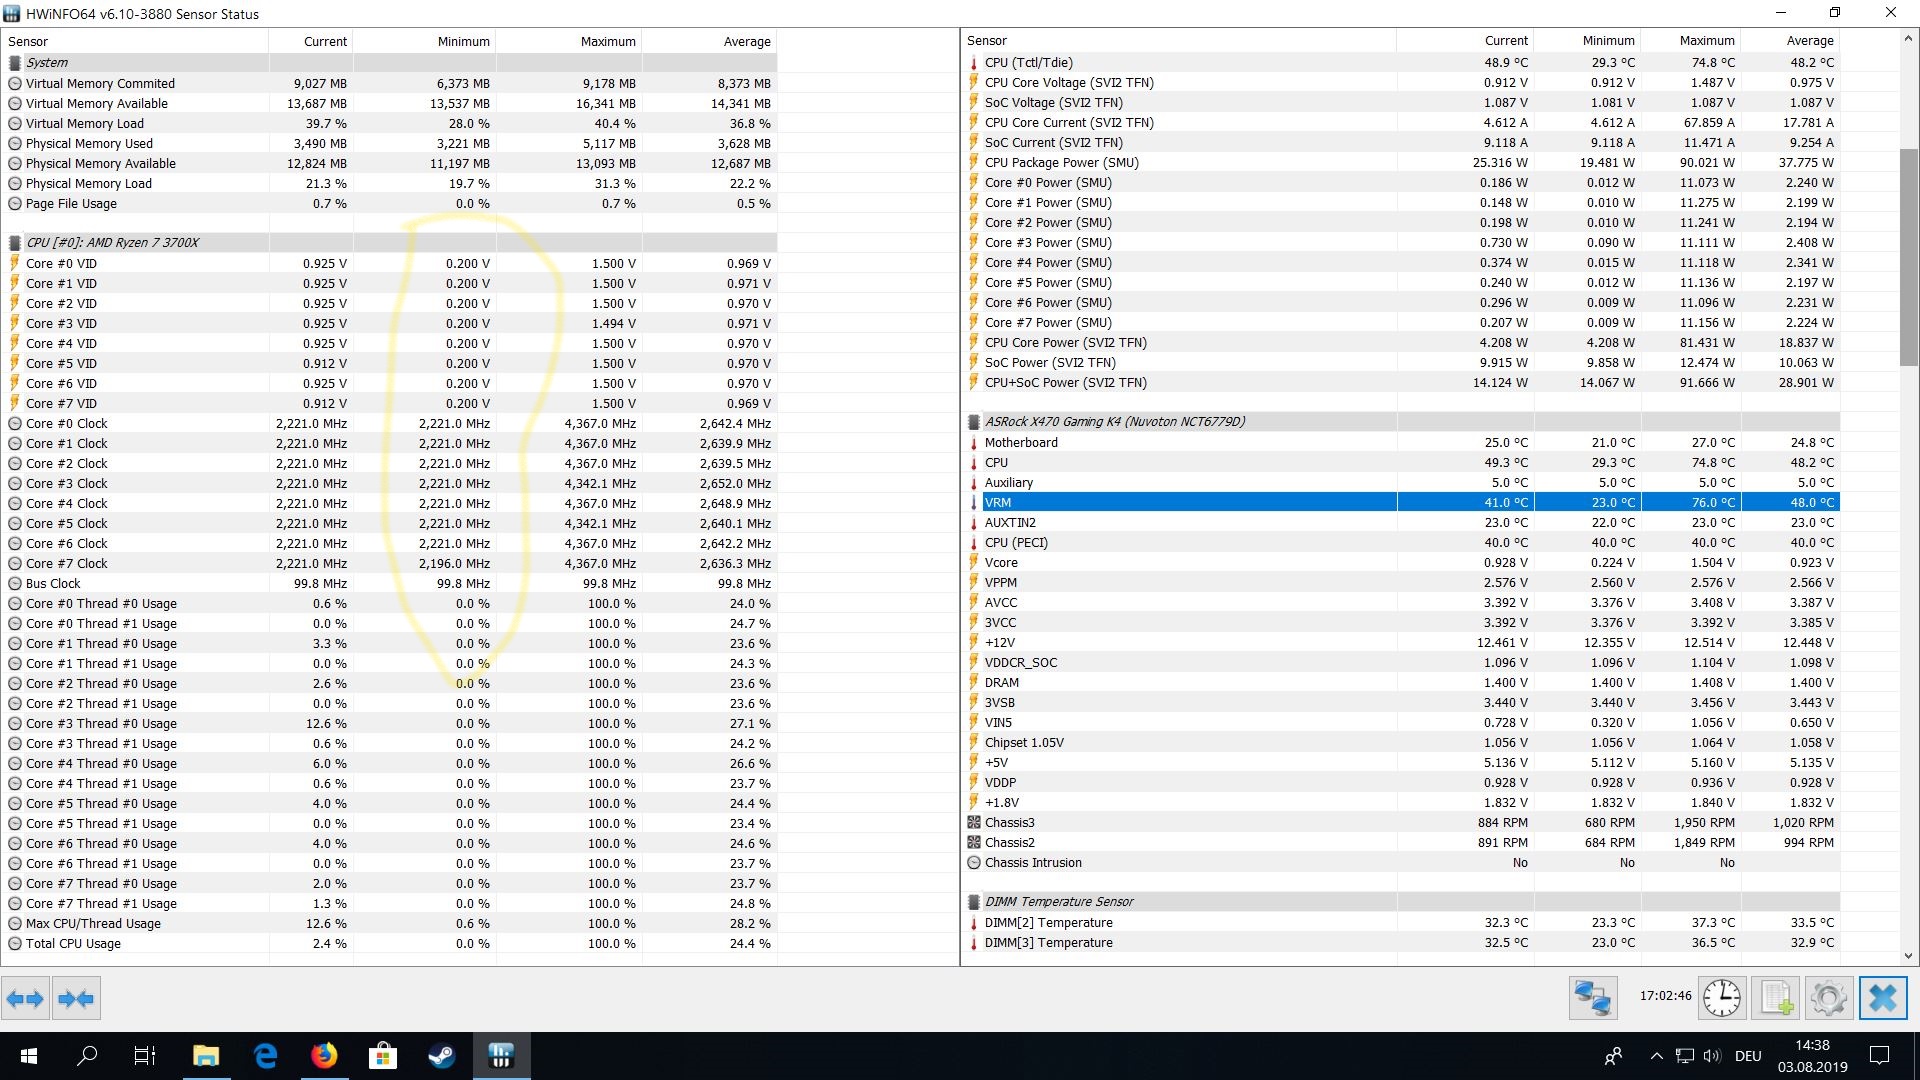This screenshot has height=1080, width=1920.
Task: Select the CPU Package Power (SMU) row
Action: [x=1061, y=162]
